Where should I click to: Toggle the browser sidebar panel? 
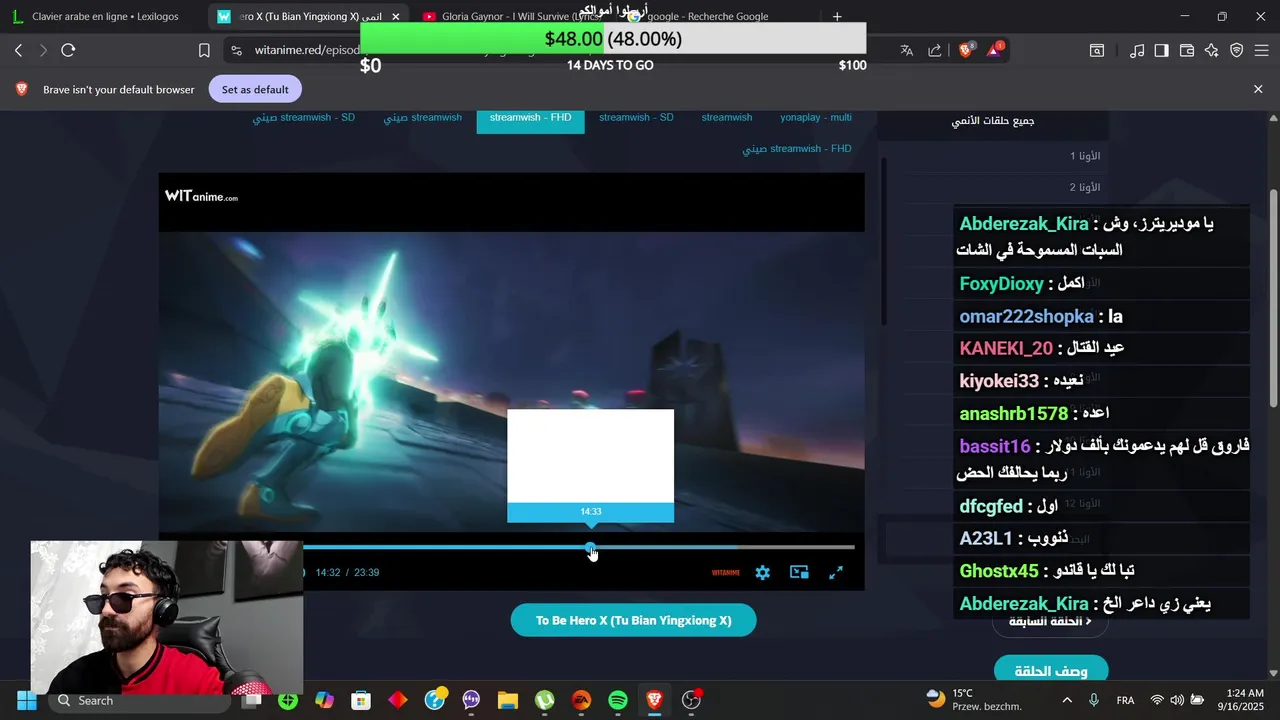pyautogui.click(x=1161, y=50)
